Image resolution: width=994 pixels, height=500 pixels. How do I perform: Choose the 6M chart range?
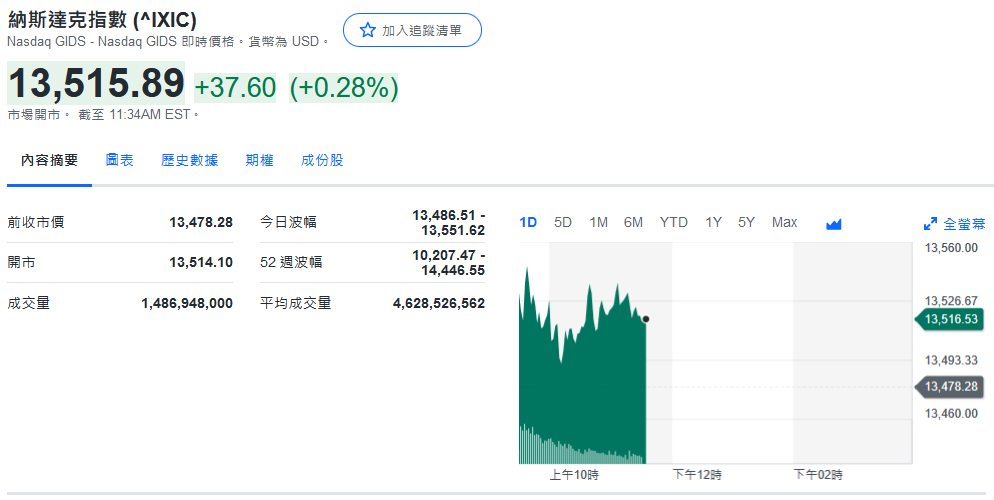(633, 222)
